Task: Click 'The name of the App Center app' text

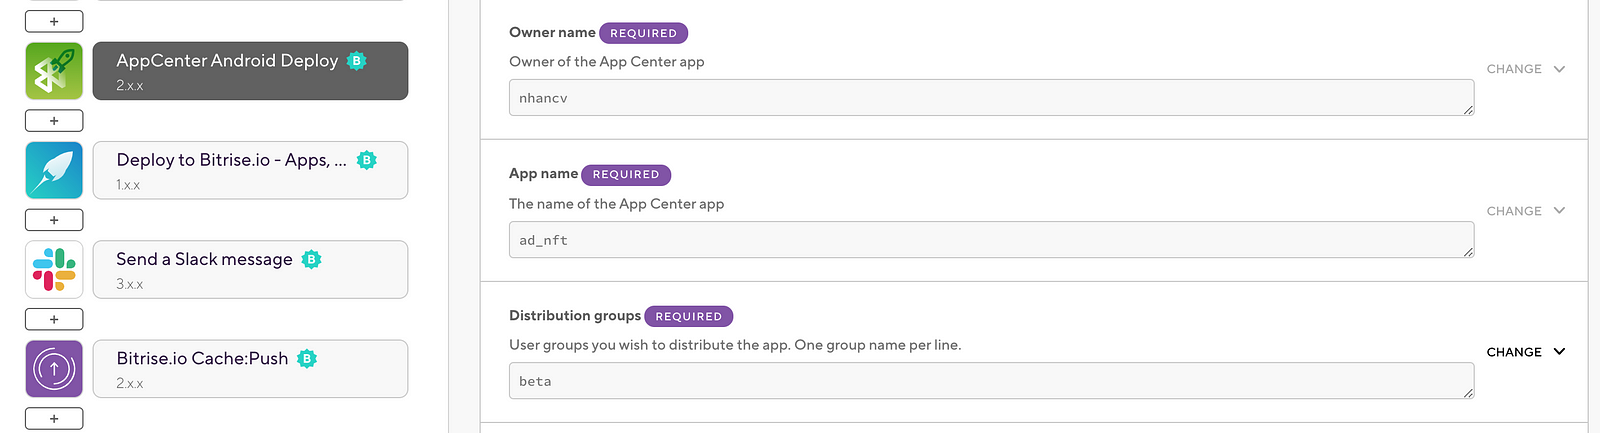Action: (616, 204)
